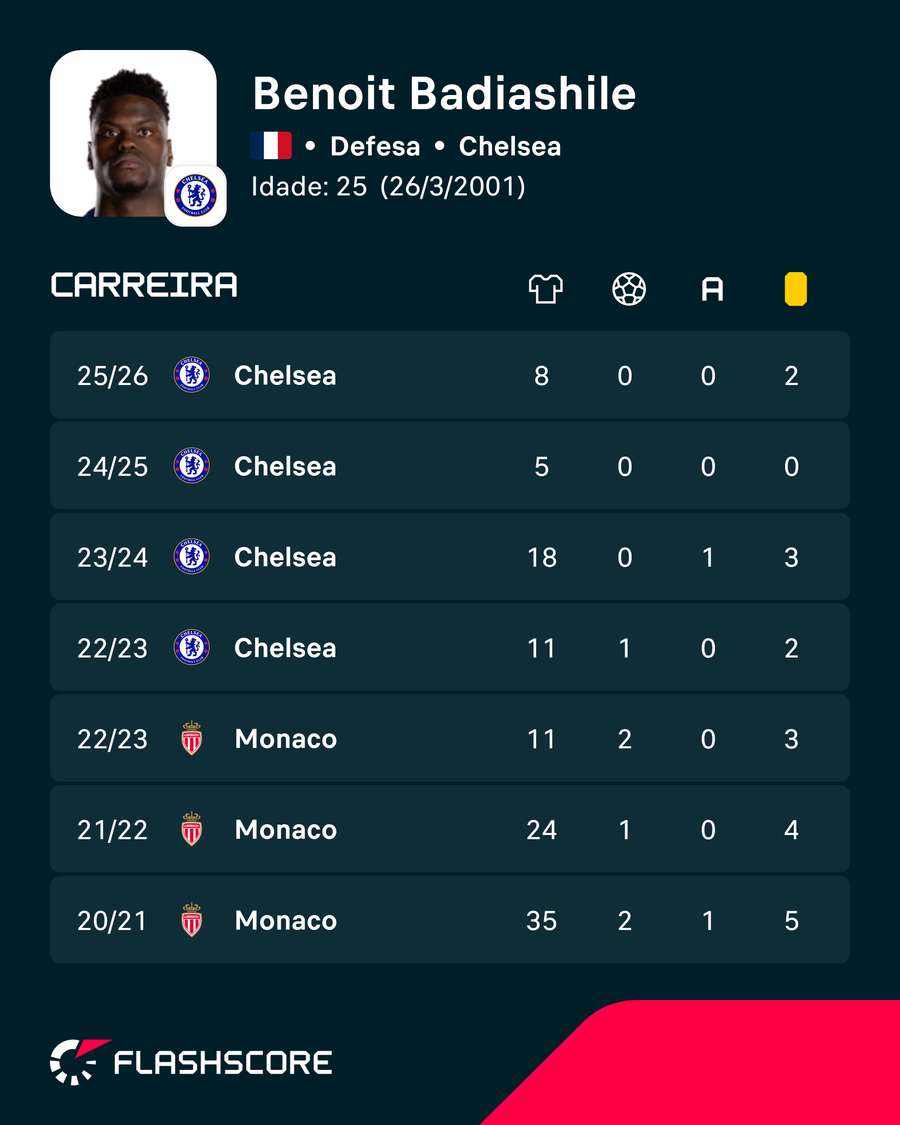Click the Chelsea crest in 22/23 row

192,648
